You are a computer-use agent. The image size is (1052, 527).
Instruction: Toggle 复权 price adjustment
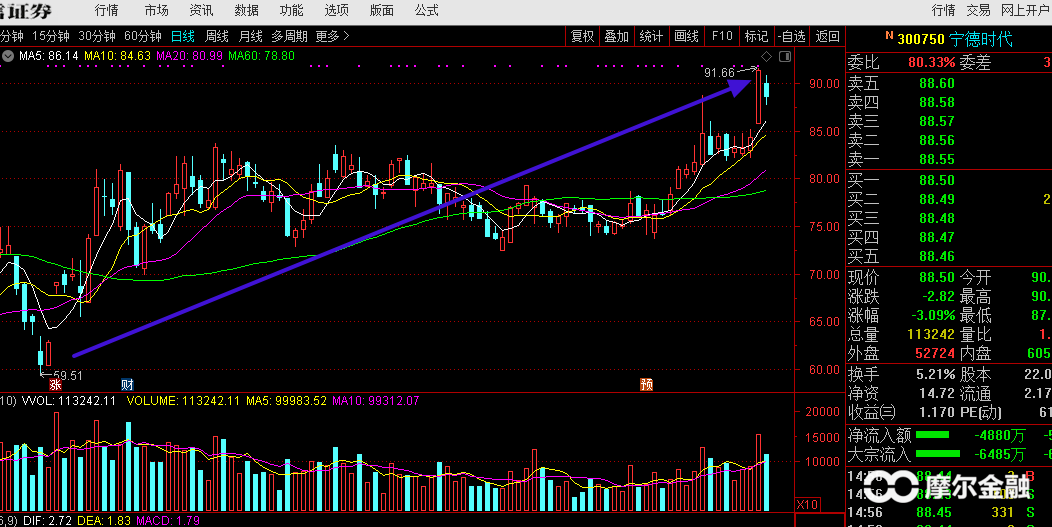[x=582, y=36]
